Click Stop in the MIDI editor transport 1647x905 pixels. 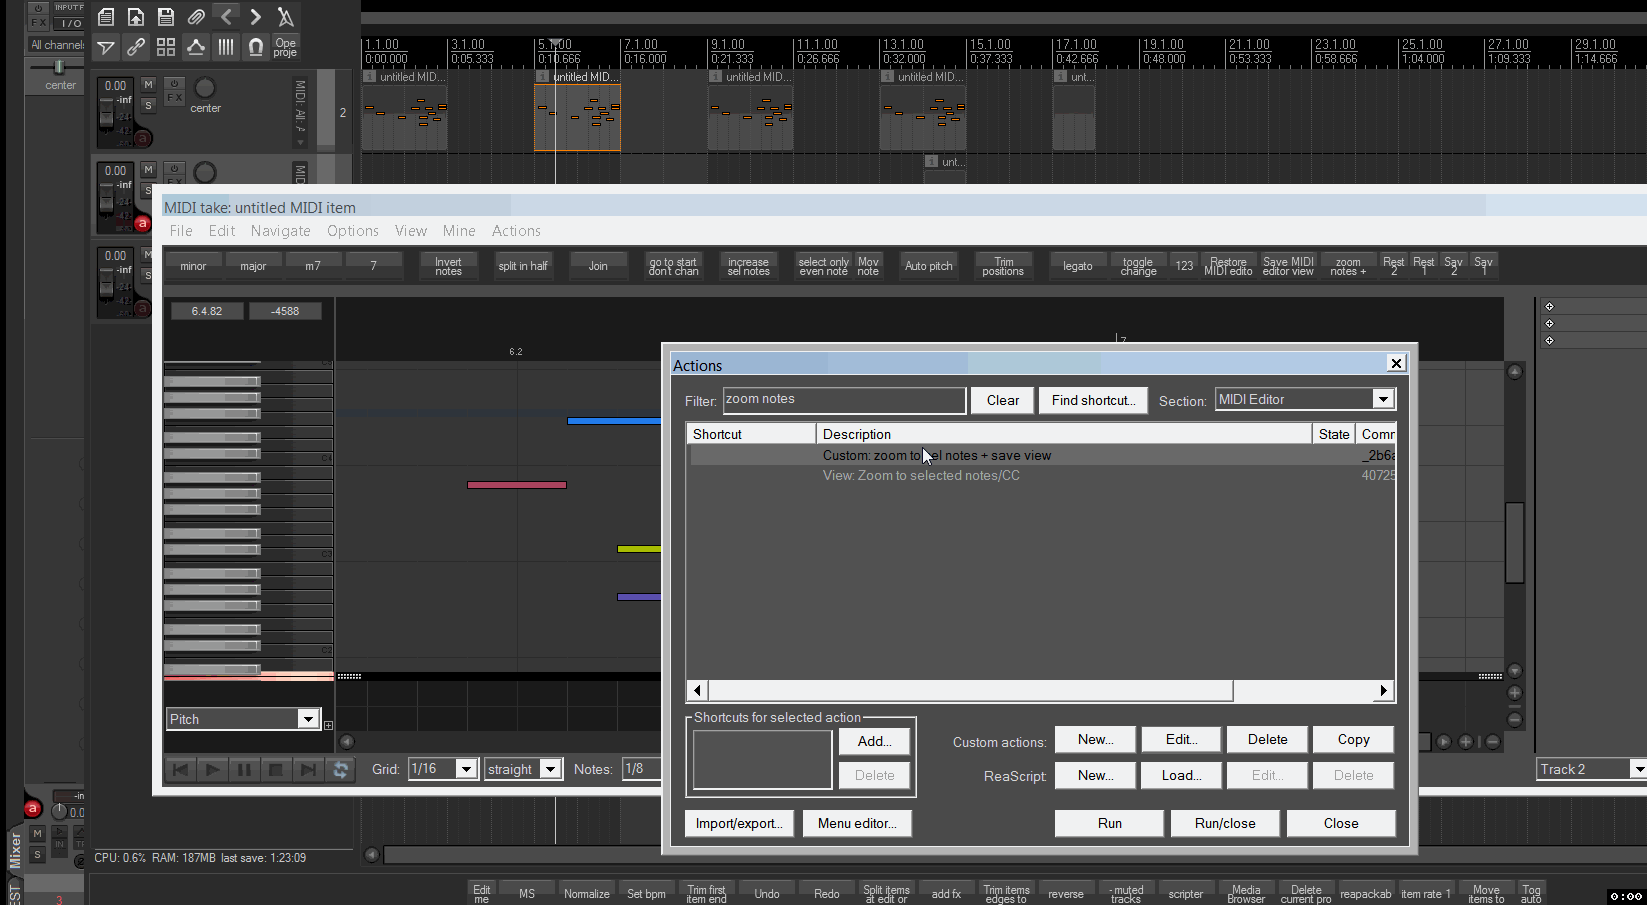[x=276, y=769]
